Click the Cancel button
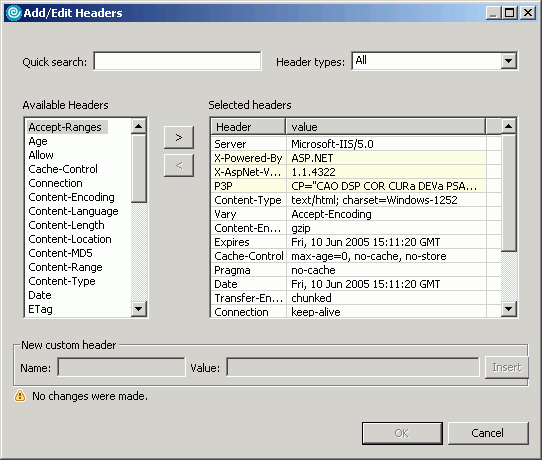542x460 pixels. pos(488,433)
